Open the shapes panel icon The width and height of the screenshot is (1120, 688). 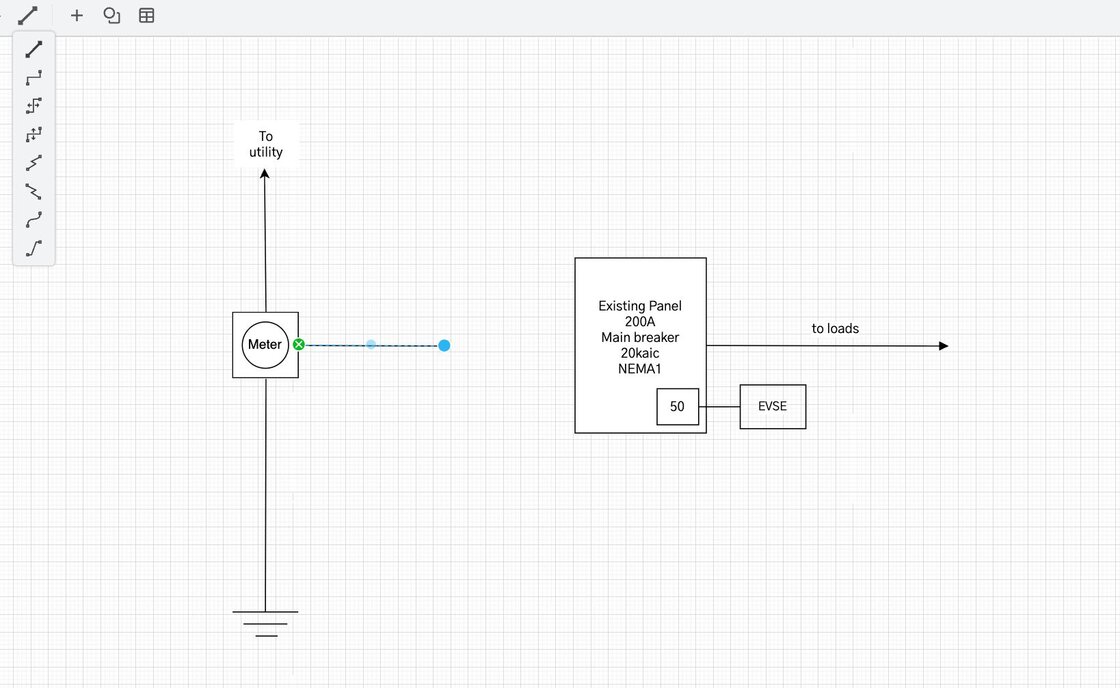112,15
